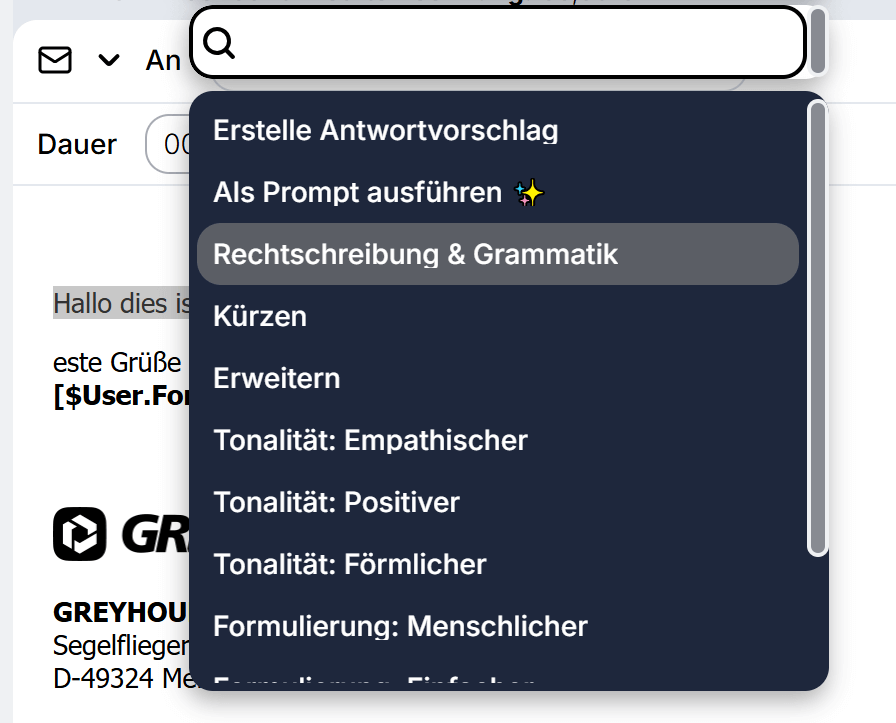Click the mail envelope icon
Image resolution: width=896 pixels, height=723 pixels.
pos(55,61)
